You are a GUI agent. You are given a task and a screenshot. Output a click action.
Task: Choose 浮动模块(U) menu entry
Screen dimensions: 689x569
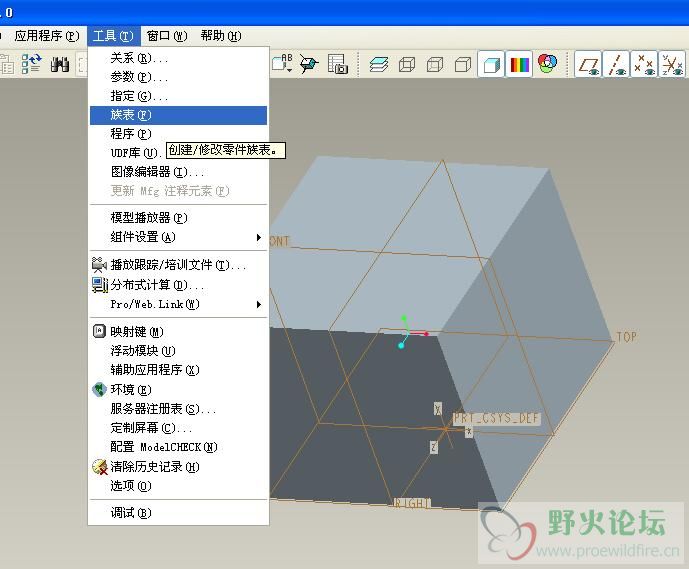tap(178, 351)
